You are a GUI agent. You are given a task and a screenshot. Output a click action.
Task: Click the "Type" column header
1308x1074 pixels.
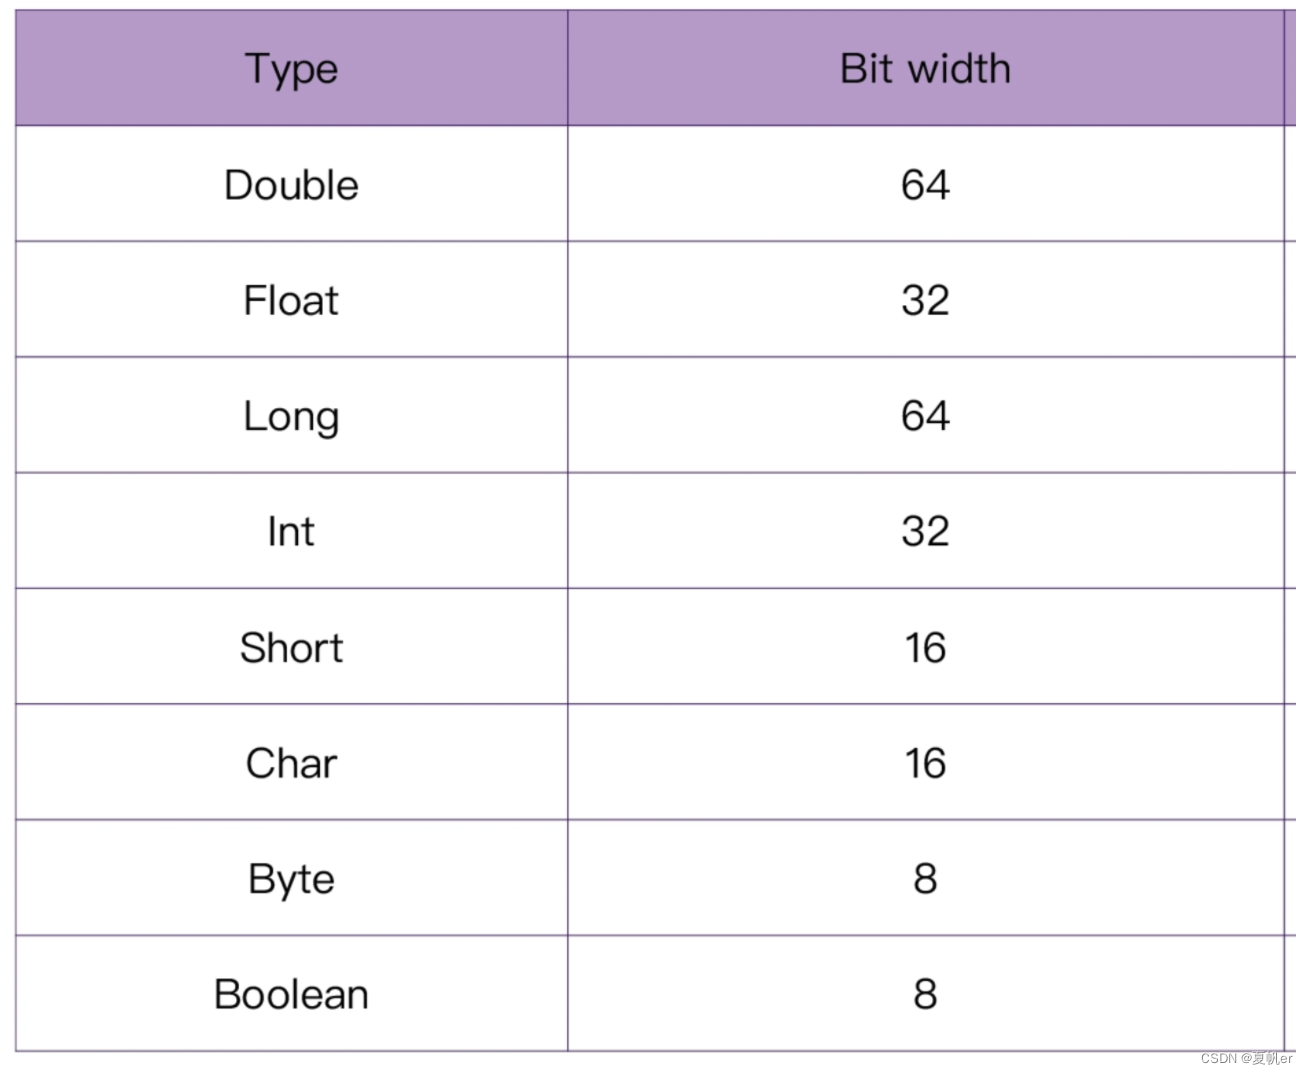pyautogui.click(x=291, y=69)
